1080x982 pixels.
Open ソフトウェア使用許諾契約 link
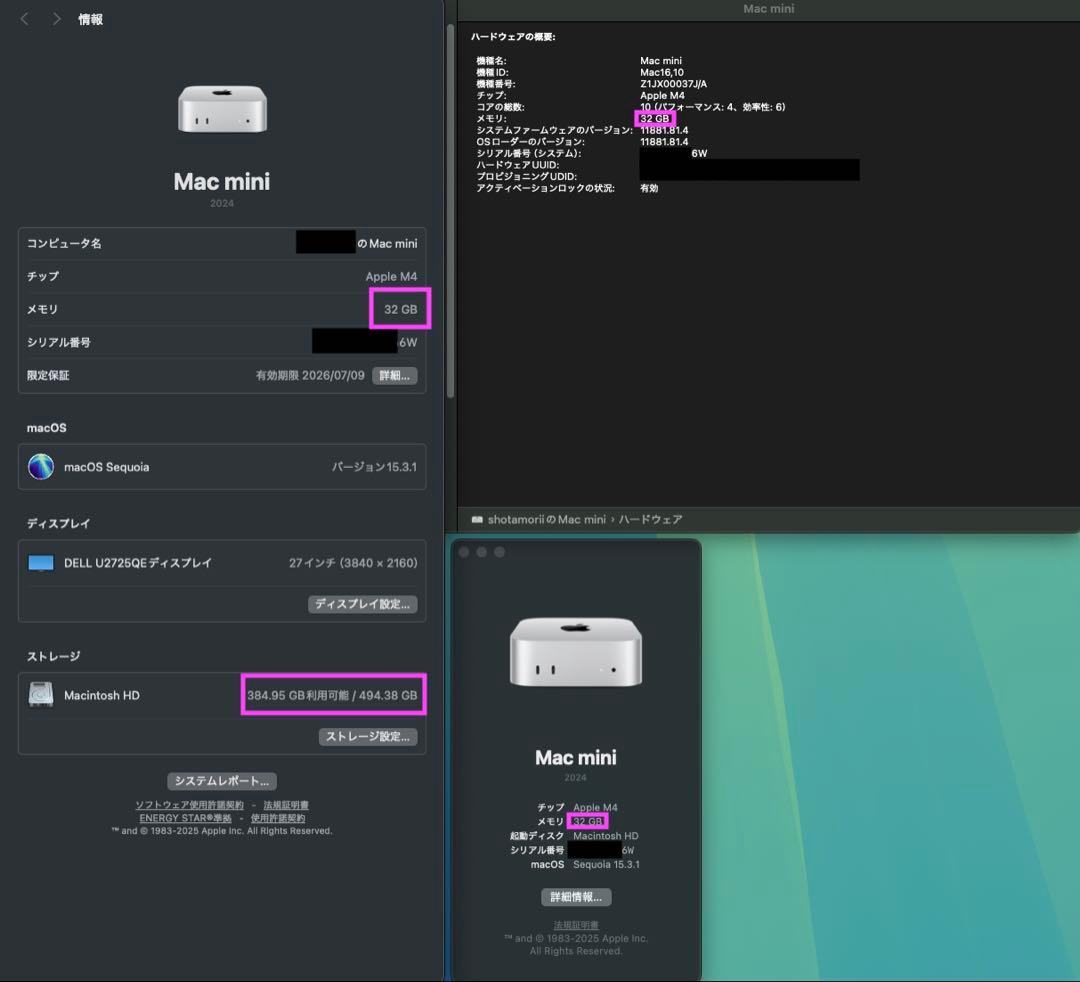pyautogui.click(x=189, y=805)
